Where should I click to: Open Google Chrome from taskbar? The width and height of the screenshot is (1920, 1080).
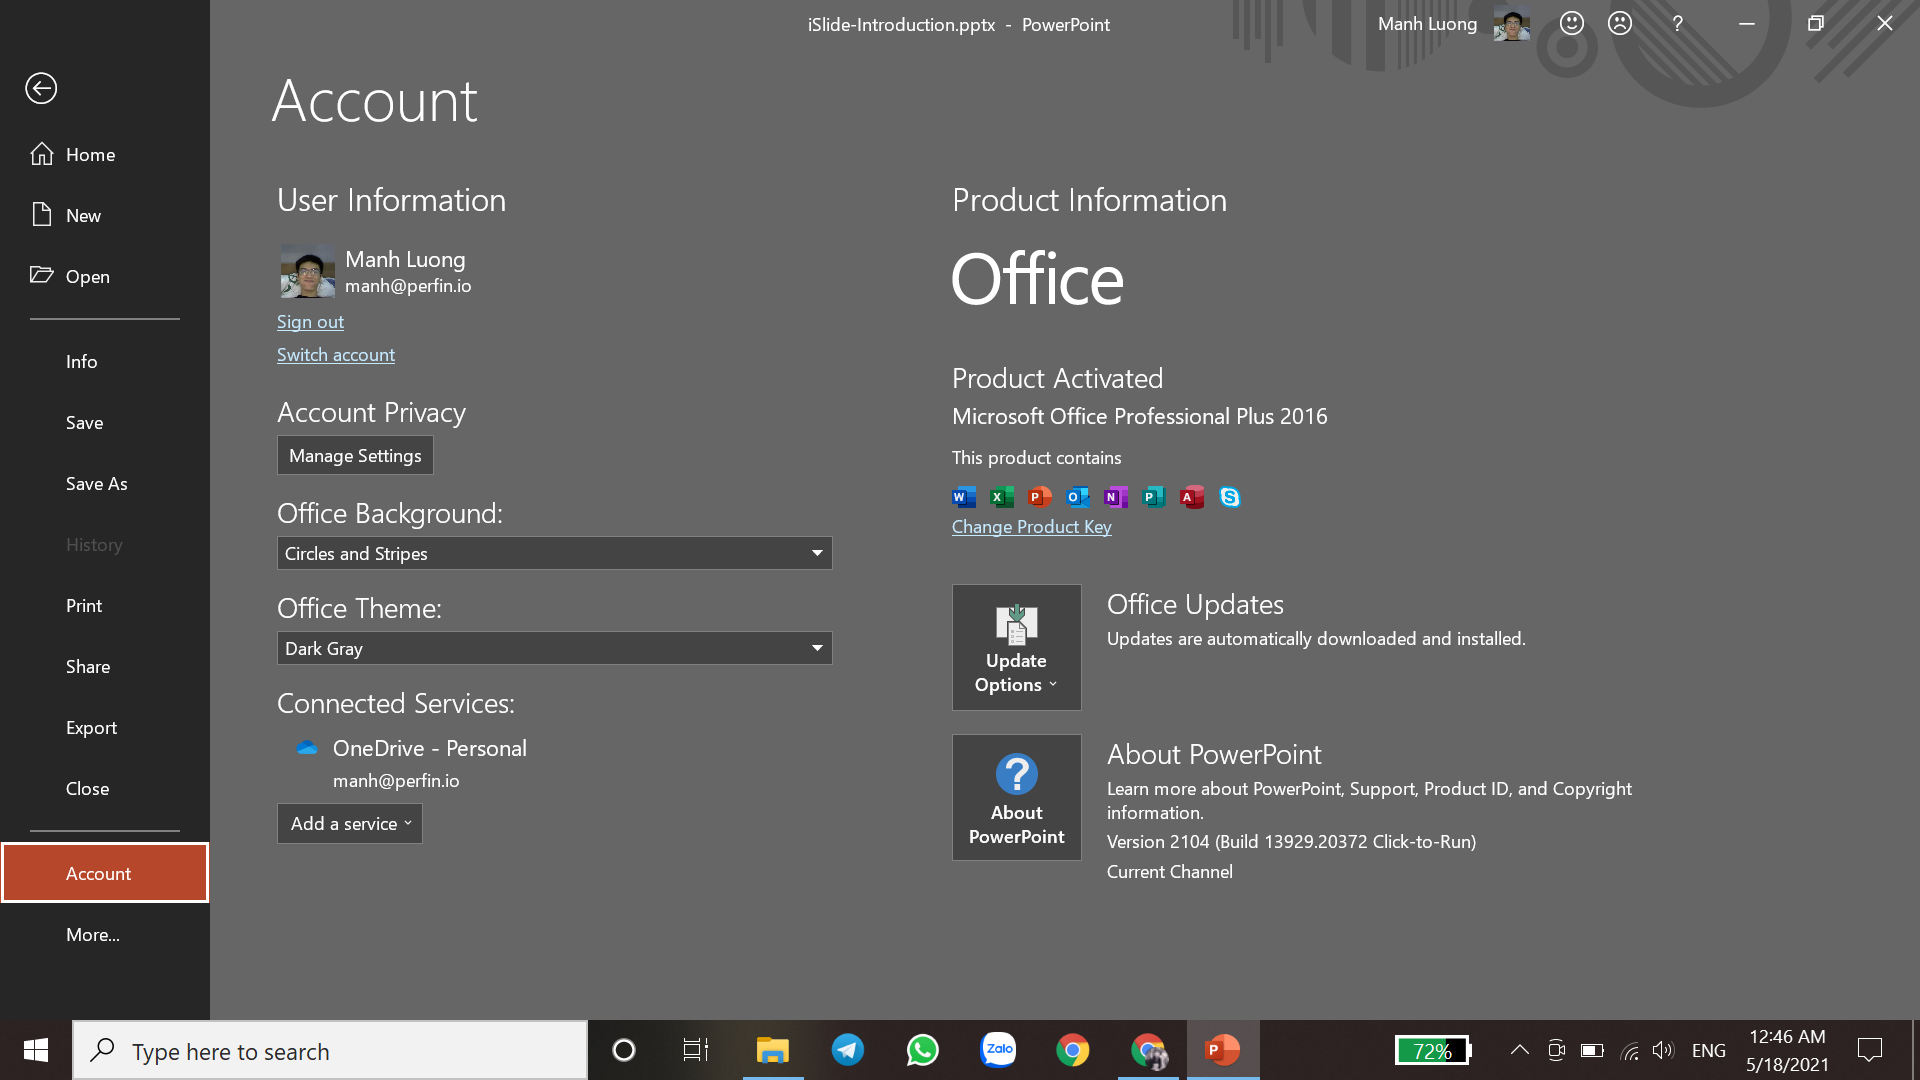[1073, 1050]
